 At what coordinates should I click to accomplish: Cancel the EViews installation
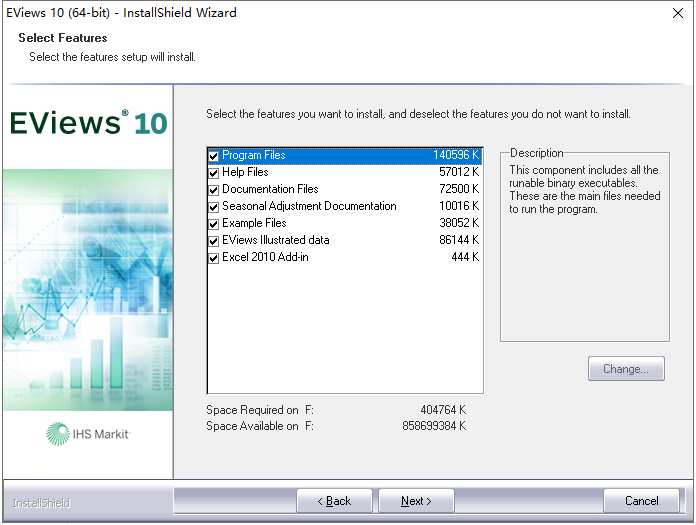[x=641, y=501]
